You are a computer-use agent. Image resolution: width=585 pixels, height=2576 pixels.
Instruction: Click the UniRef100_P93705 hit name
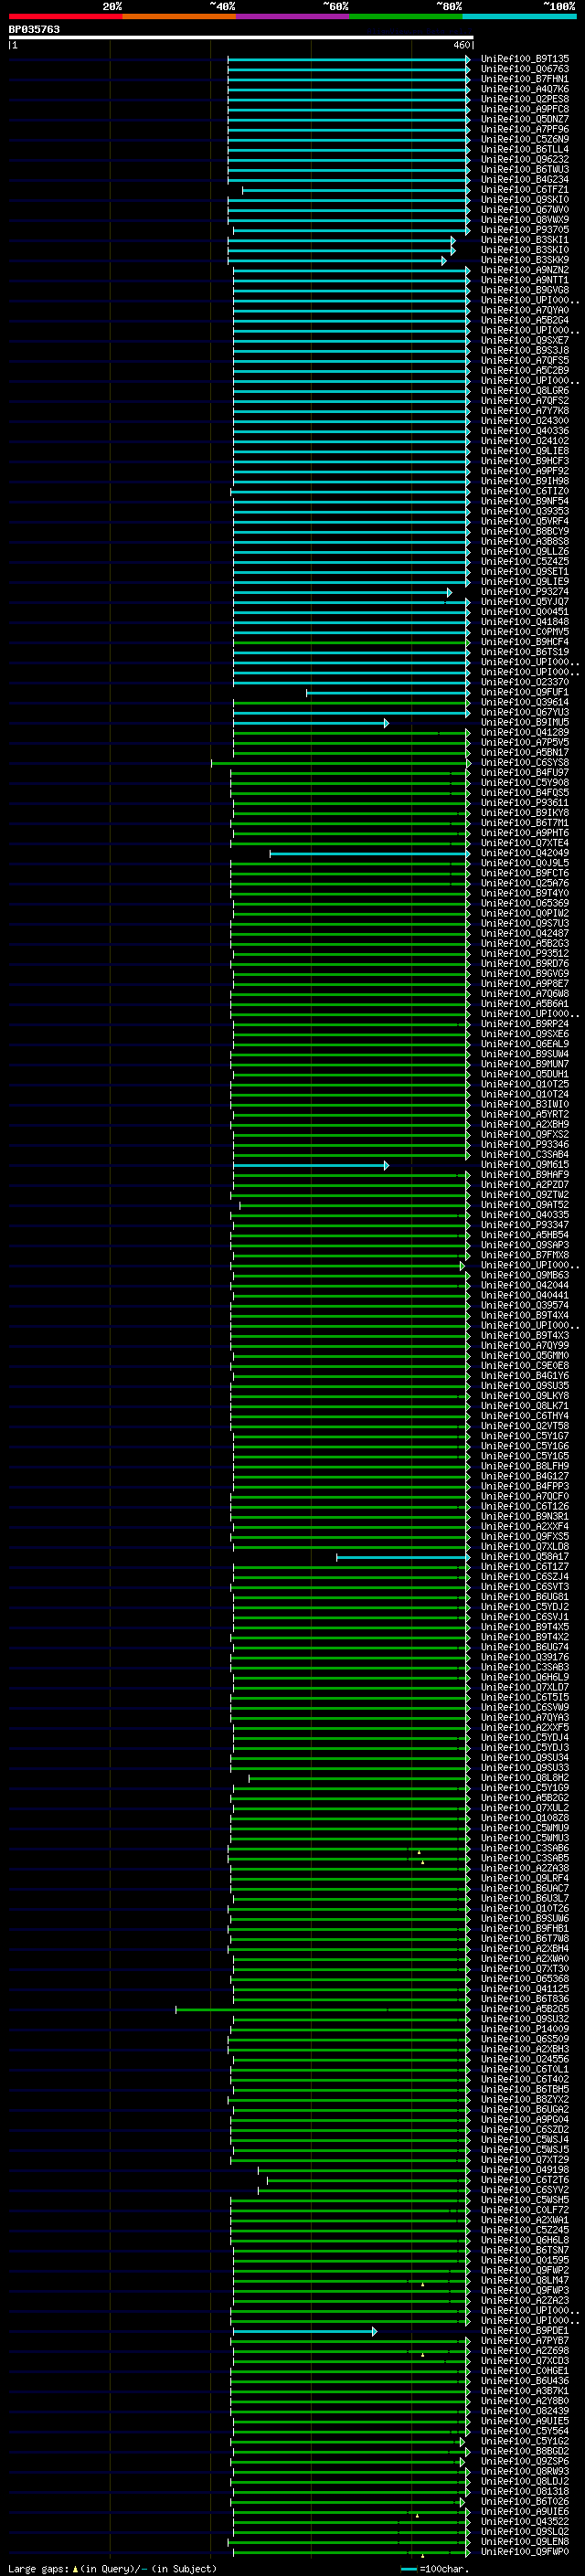[x=525, y=230]
